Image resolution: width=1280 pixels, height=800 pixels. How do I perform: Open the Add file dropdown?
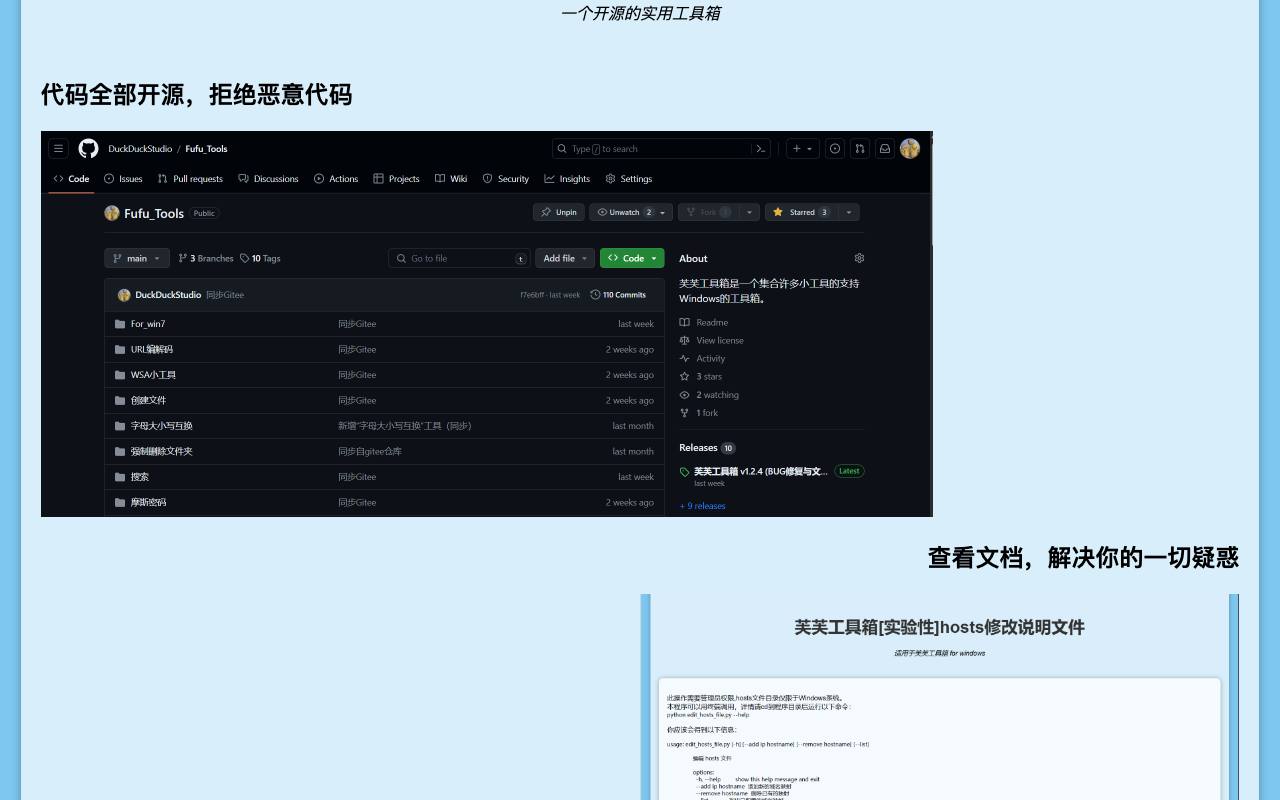[x=565, y=258]
